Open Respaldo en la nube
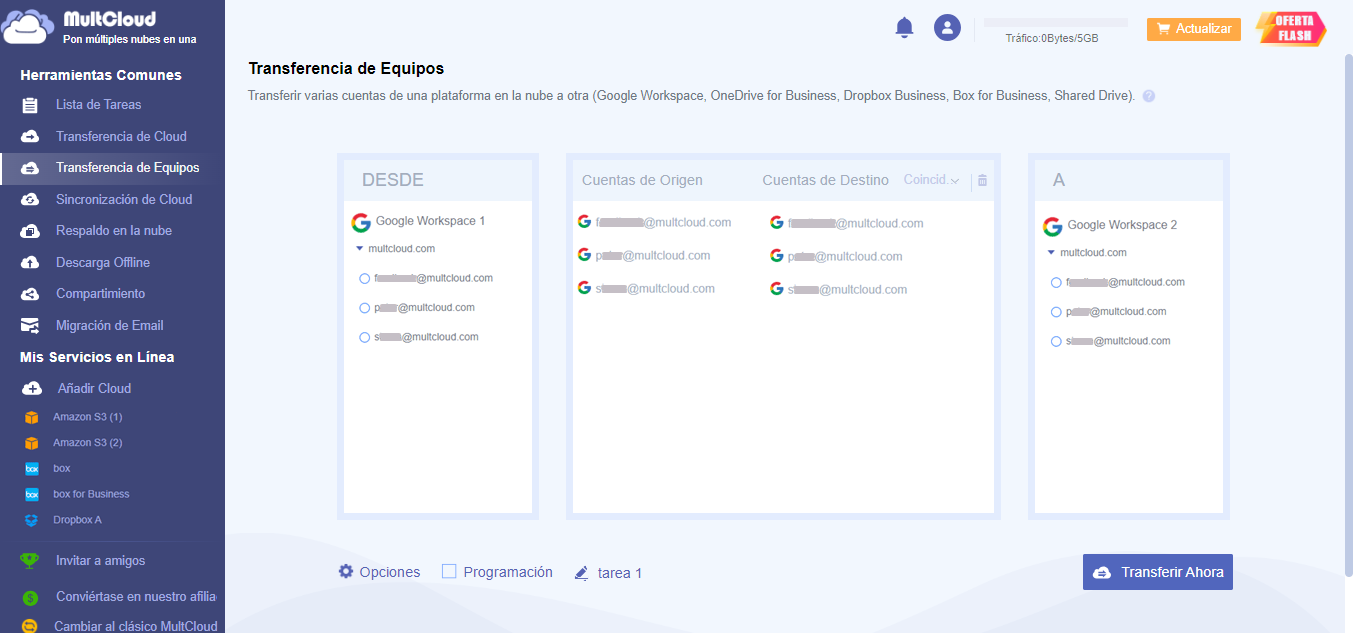The image size is (1353, 633). [114, 231]
